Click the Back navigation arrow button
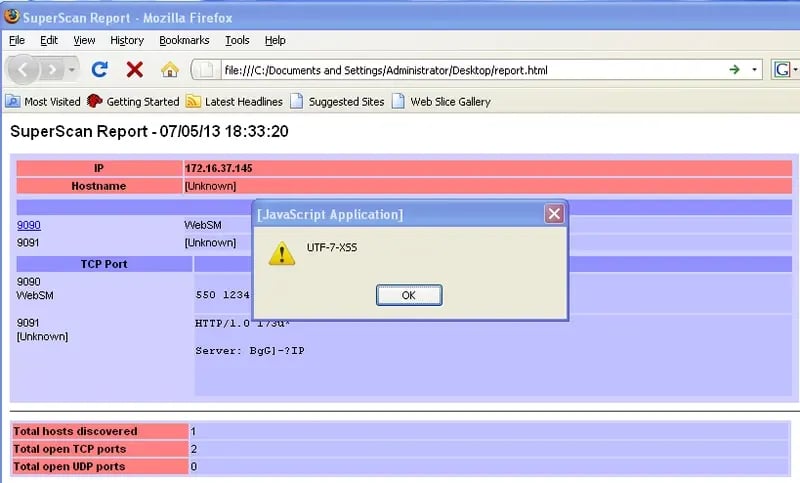This screenshot has width=800, height=483. (25, 69)
